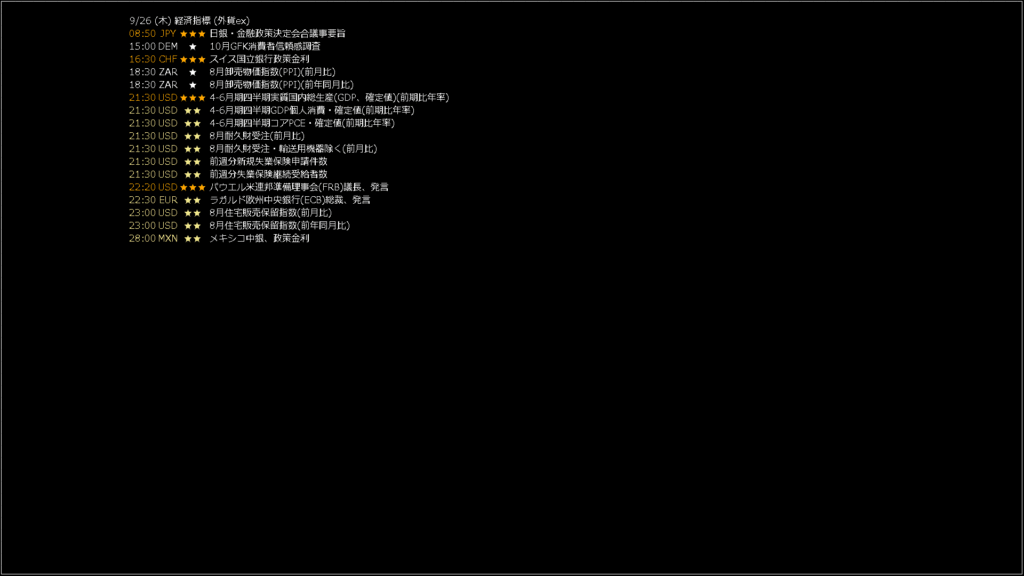
Task: Select スイス国立銀行政策金利 entry
Action: 259,59
